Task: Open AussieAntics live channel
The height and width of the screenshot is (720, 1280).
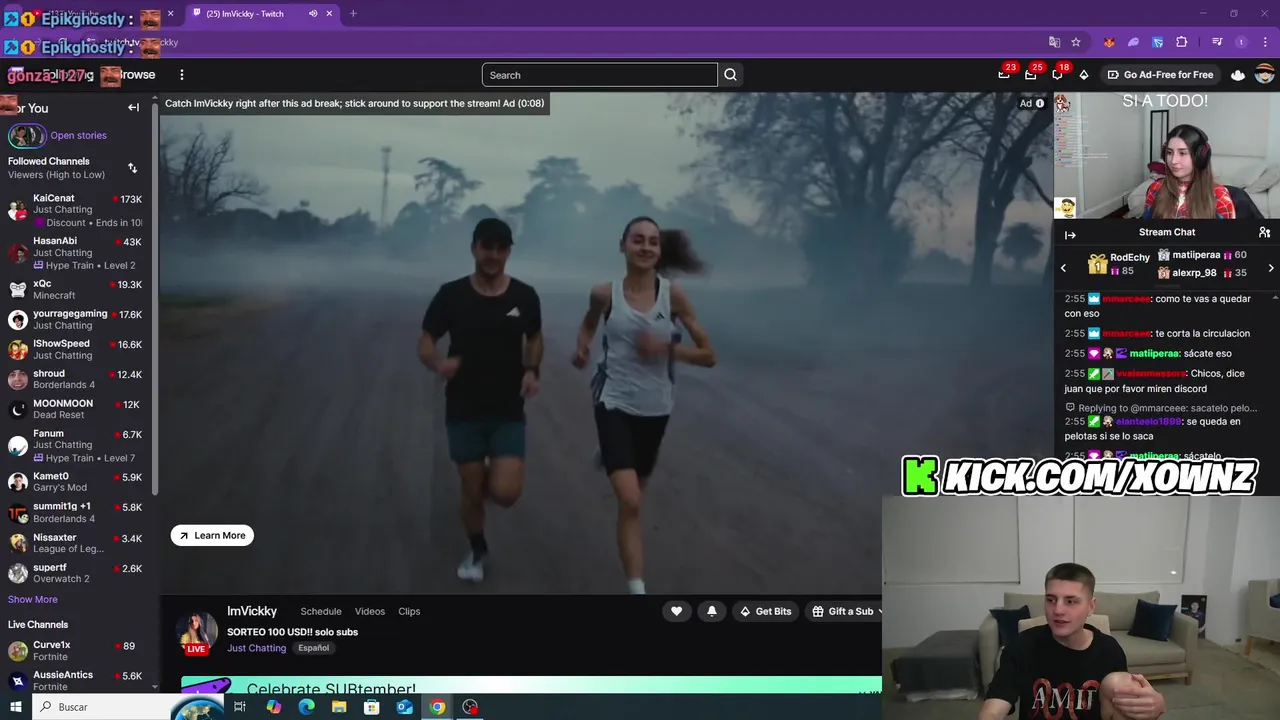Action: tap(76, 680)
